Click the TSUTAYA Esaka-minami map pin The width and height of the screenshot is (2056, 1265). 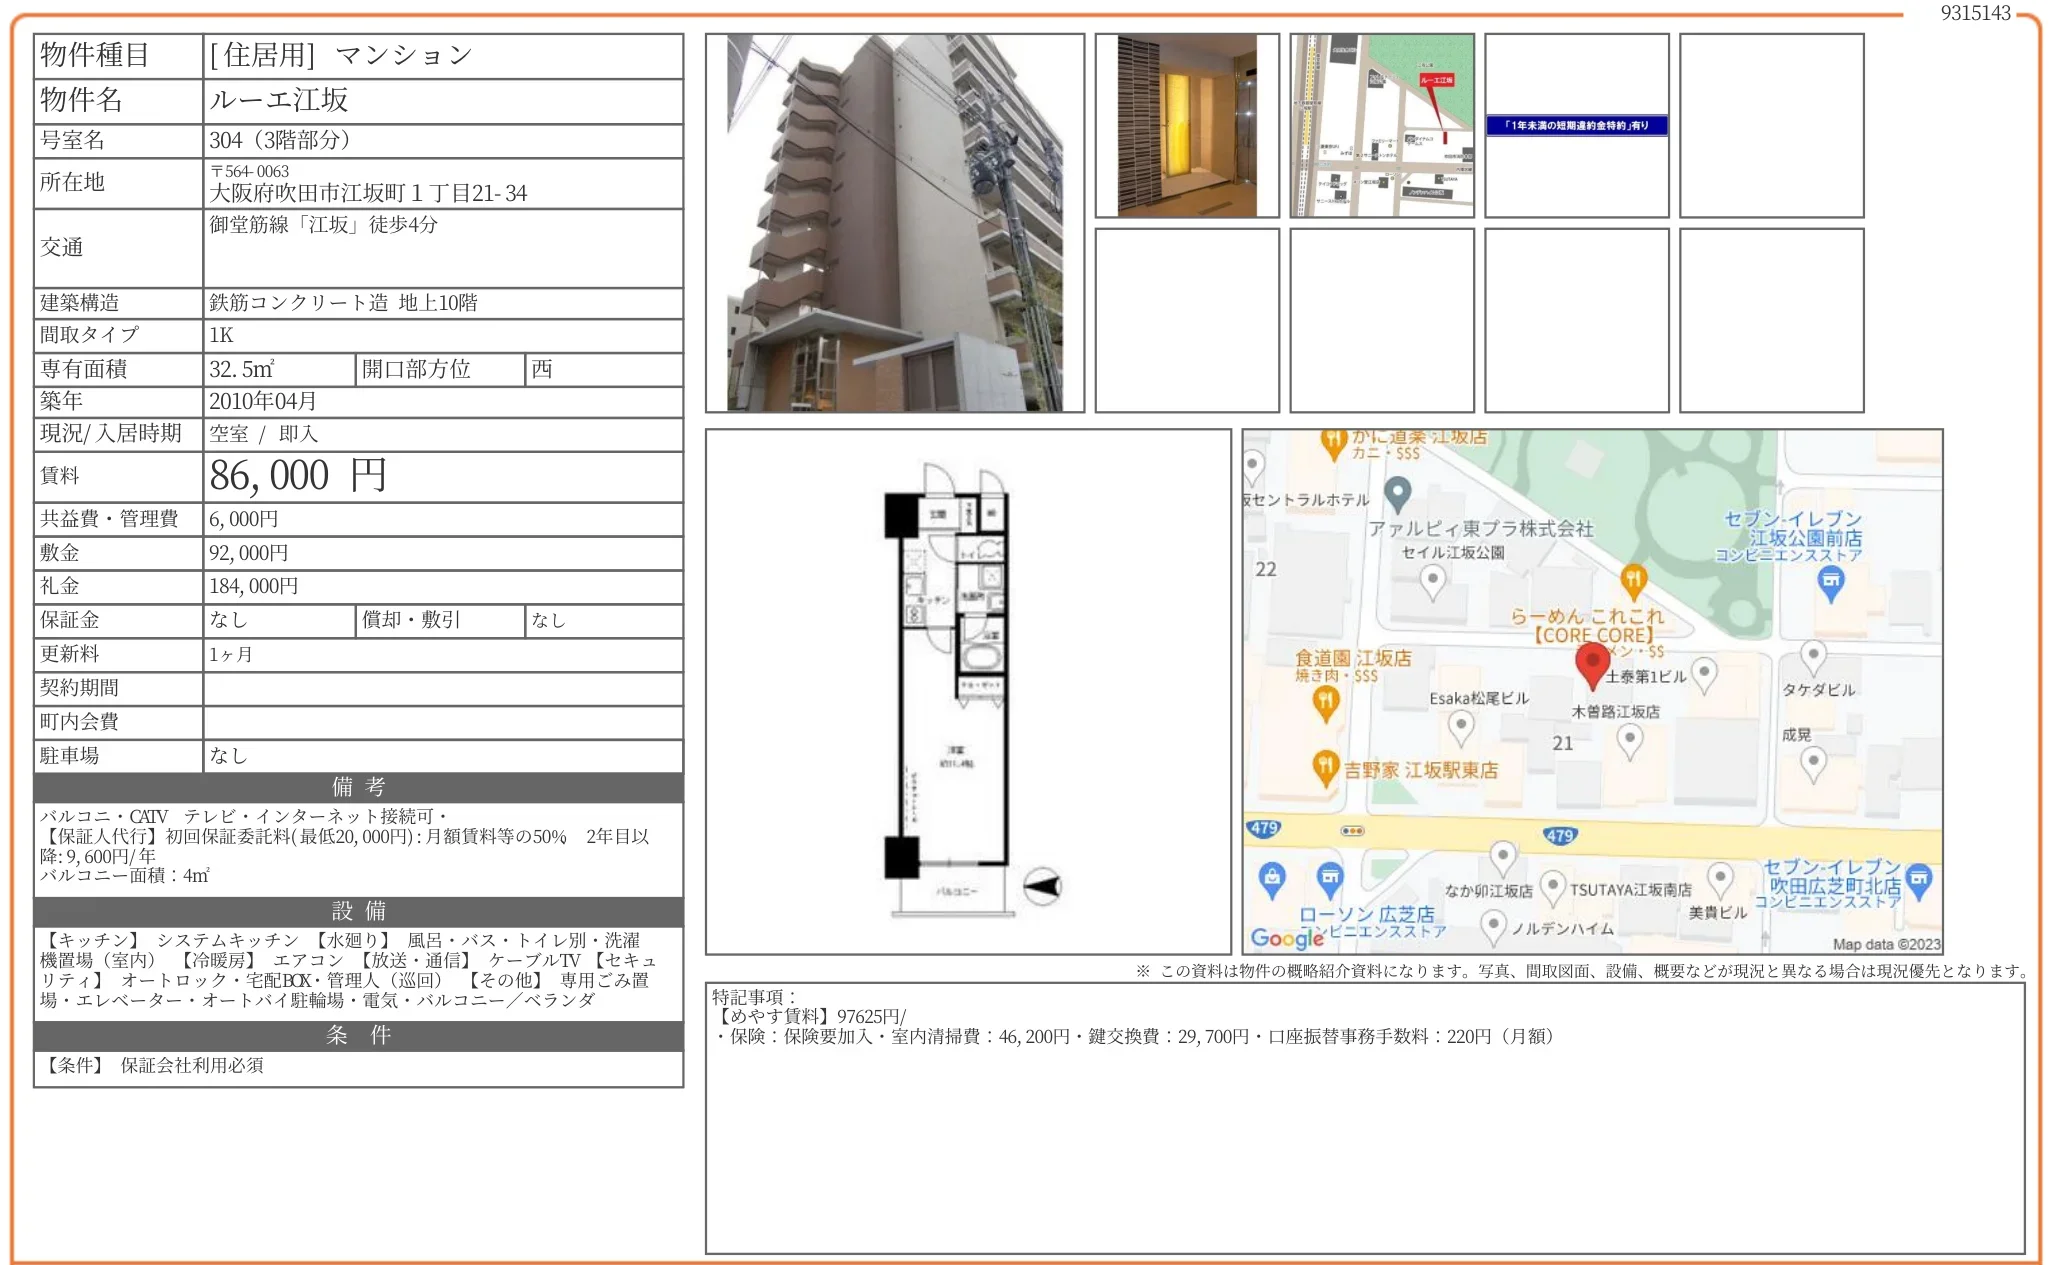click(x=1552, y=886)
